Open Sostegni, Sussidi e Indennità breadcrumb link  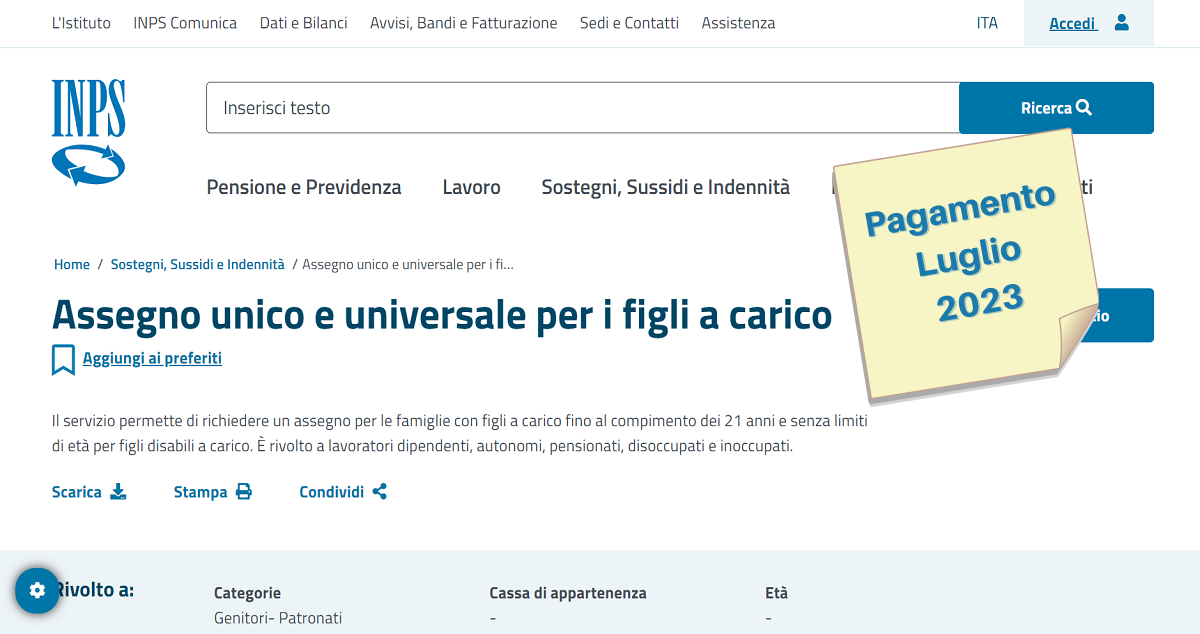point(198,265)
